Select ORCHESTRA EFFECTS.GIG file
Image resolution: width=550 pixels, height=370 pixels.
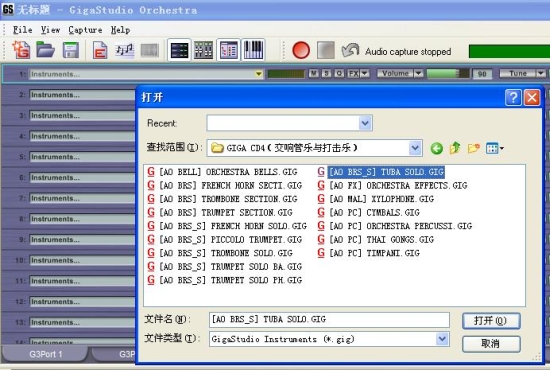click(398, 186)
